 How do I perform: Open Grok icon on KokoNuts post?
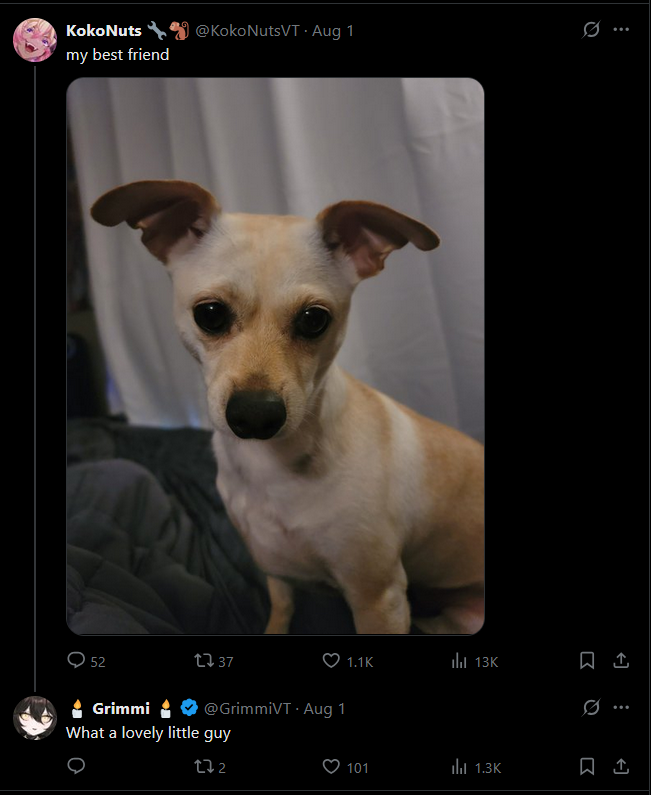pyautogui.click(x=591, y=29)
